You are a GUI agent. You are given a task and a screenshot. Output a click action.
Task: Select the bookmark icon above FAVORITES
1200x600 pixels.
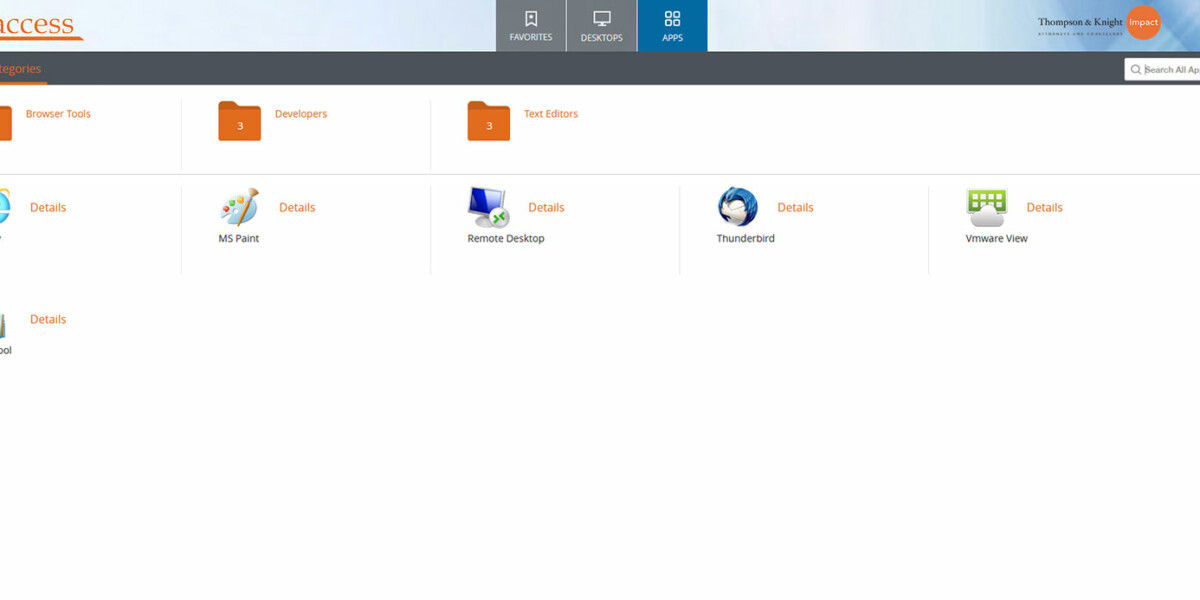[x=530, y=18]
